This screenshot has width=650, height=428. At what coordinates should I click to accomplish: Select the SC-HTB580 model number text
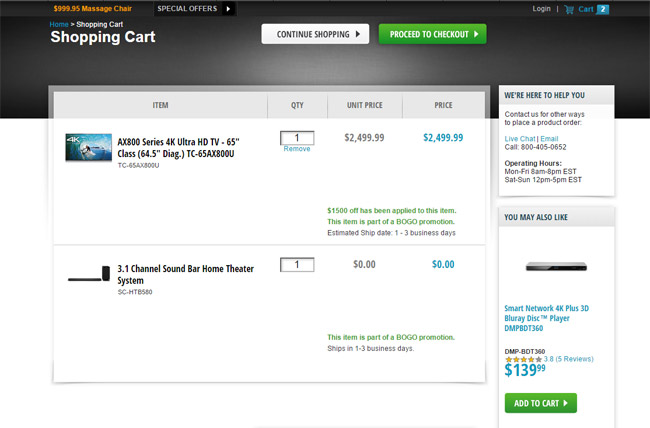(x=135, y=292)
